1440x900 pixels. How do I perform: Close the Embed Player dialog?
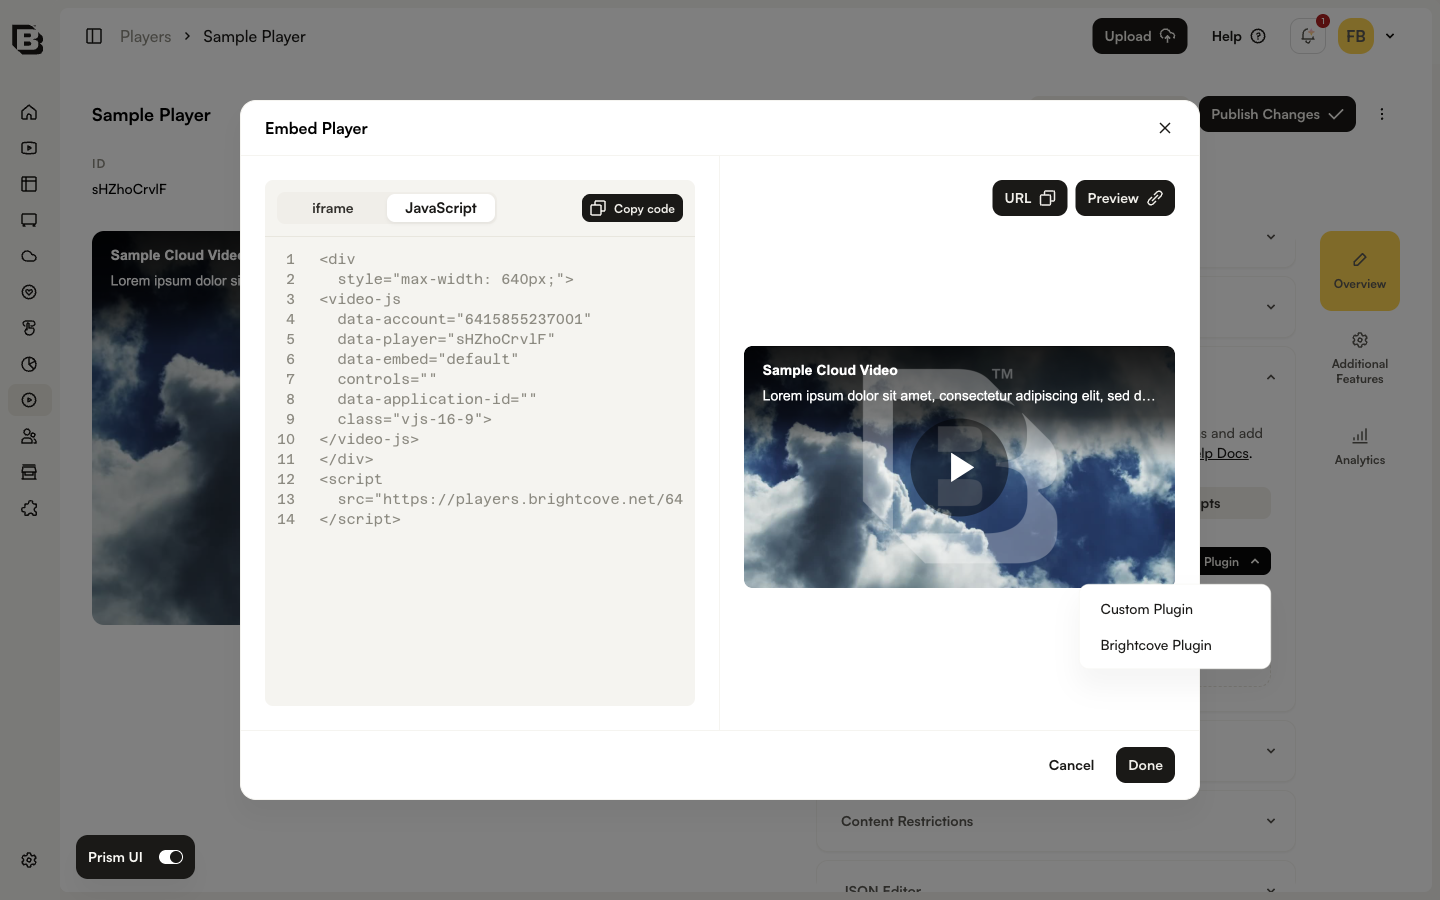tap(1165, 128)
